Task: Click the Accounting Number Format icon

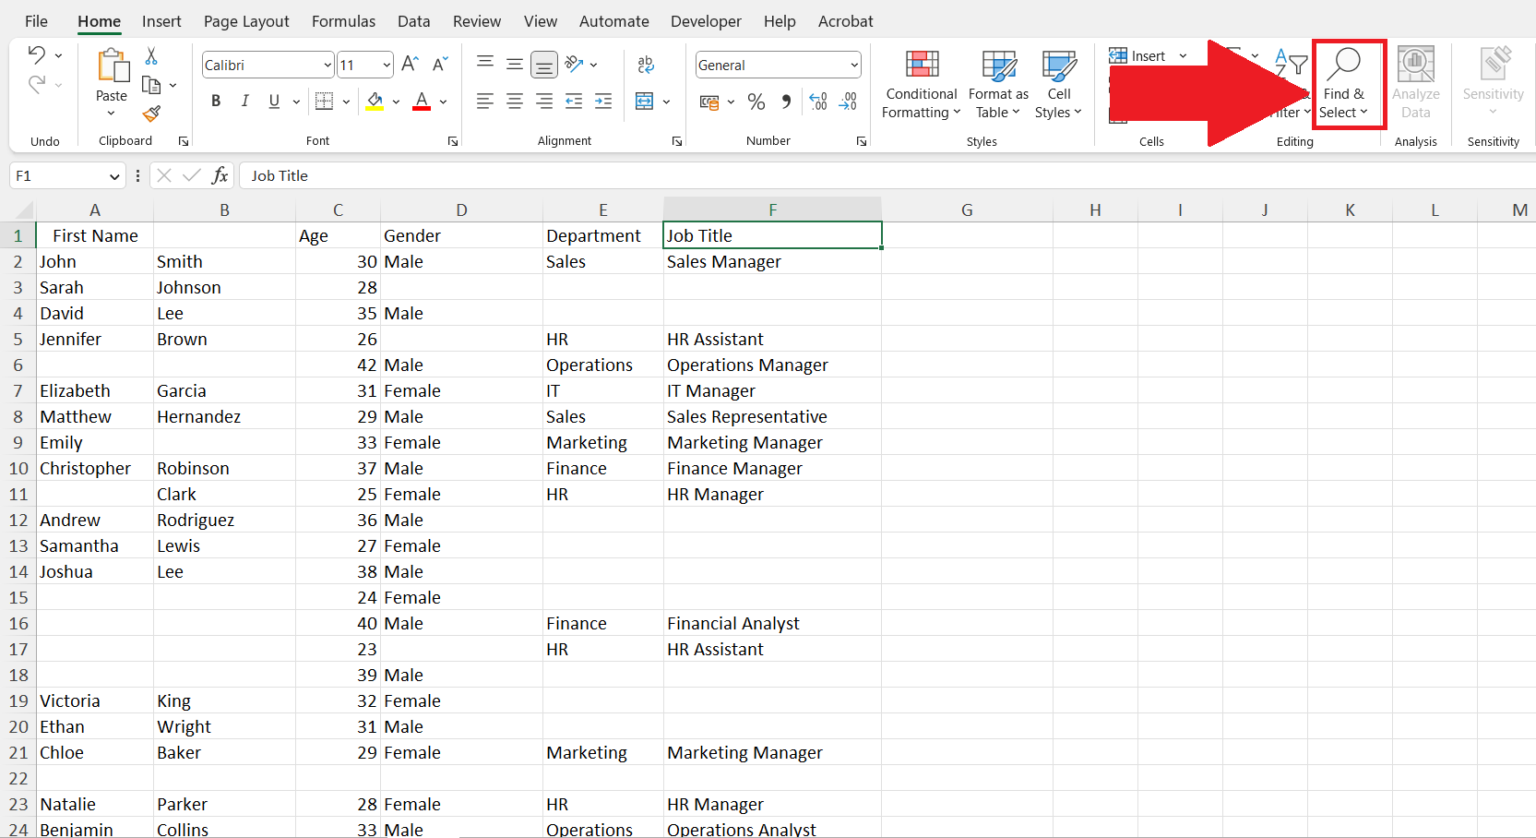Action: click(710, 102)
